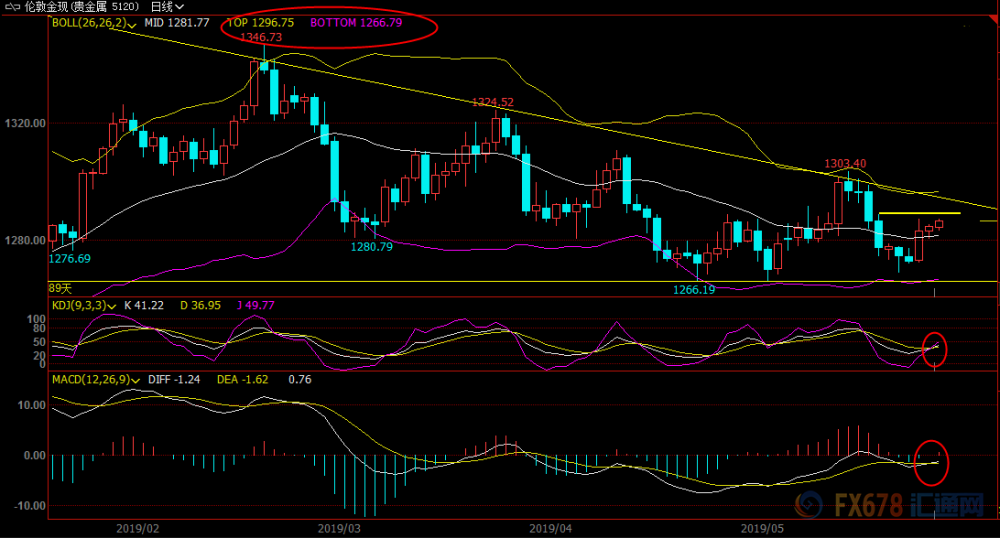The height and width of the screenshot is (538, 1000).
Task: Click the 2019/02 date axis label
Action: point(138,528)
